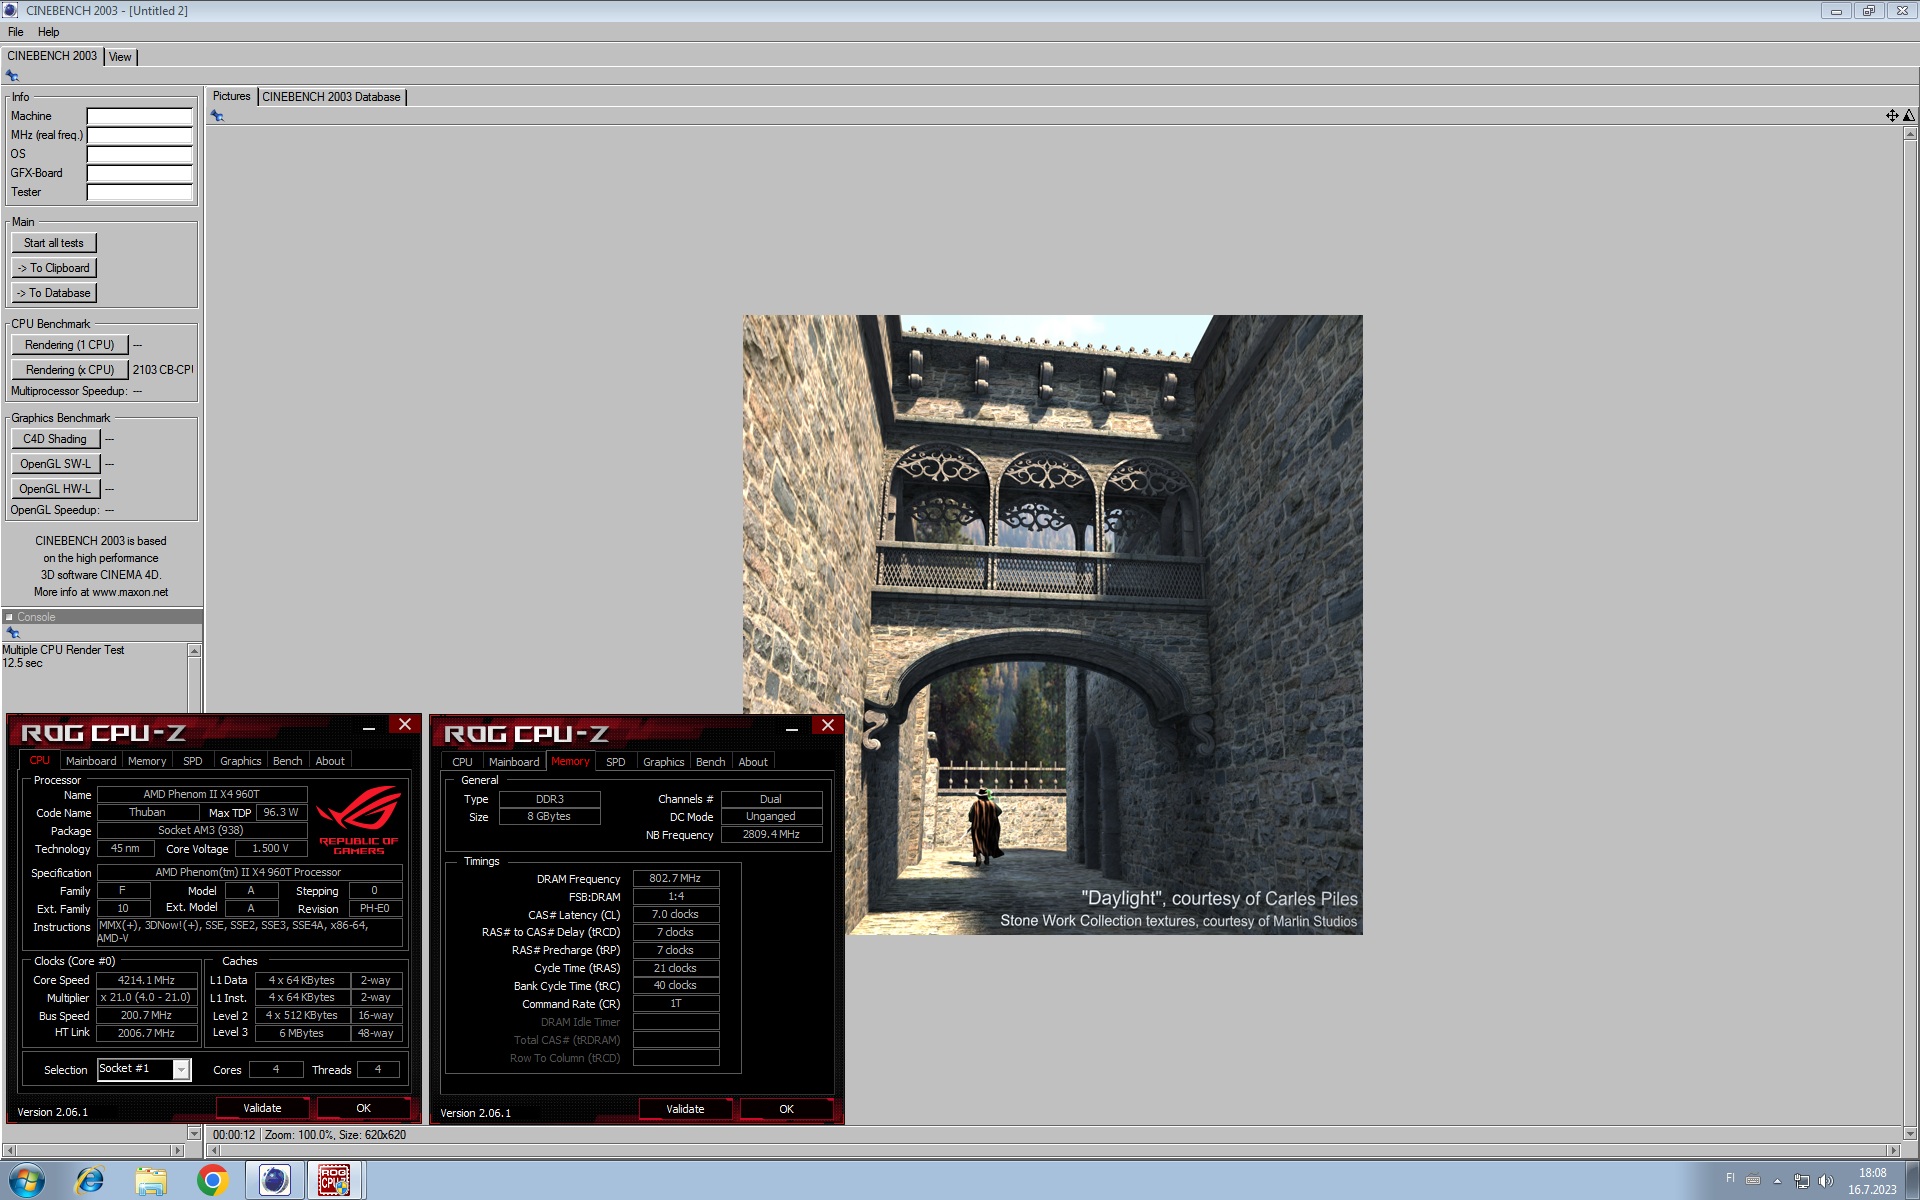Open SPD tab in right CPU-Z window
Screen dimensions: 1920x1200
(616, 762)
